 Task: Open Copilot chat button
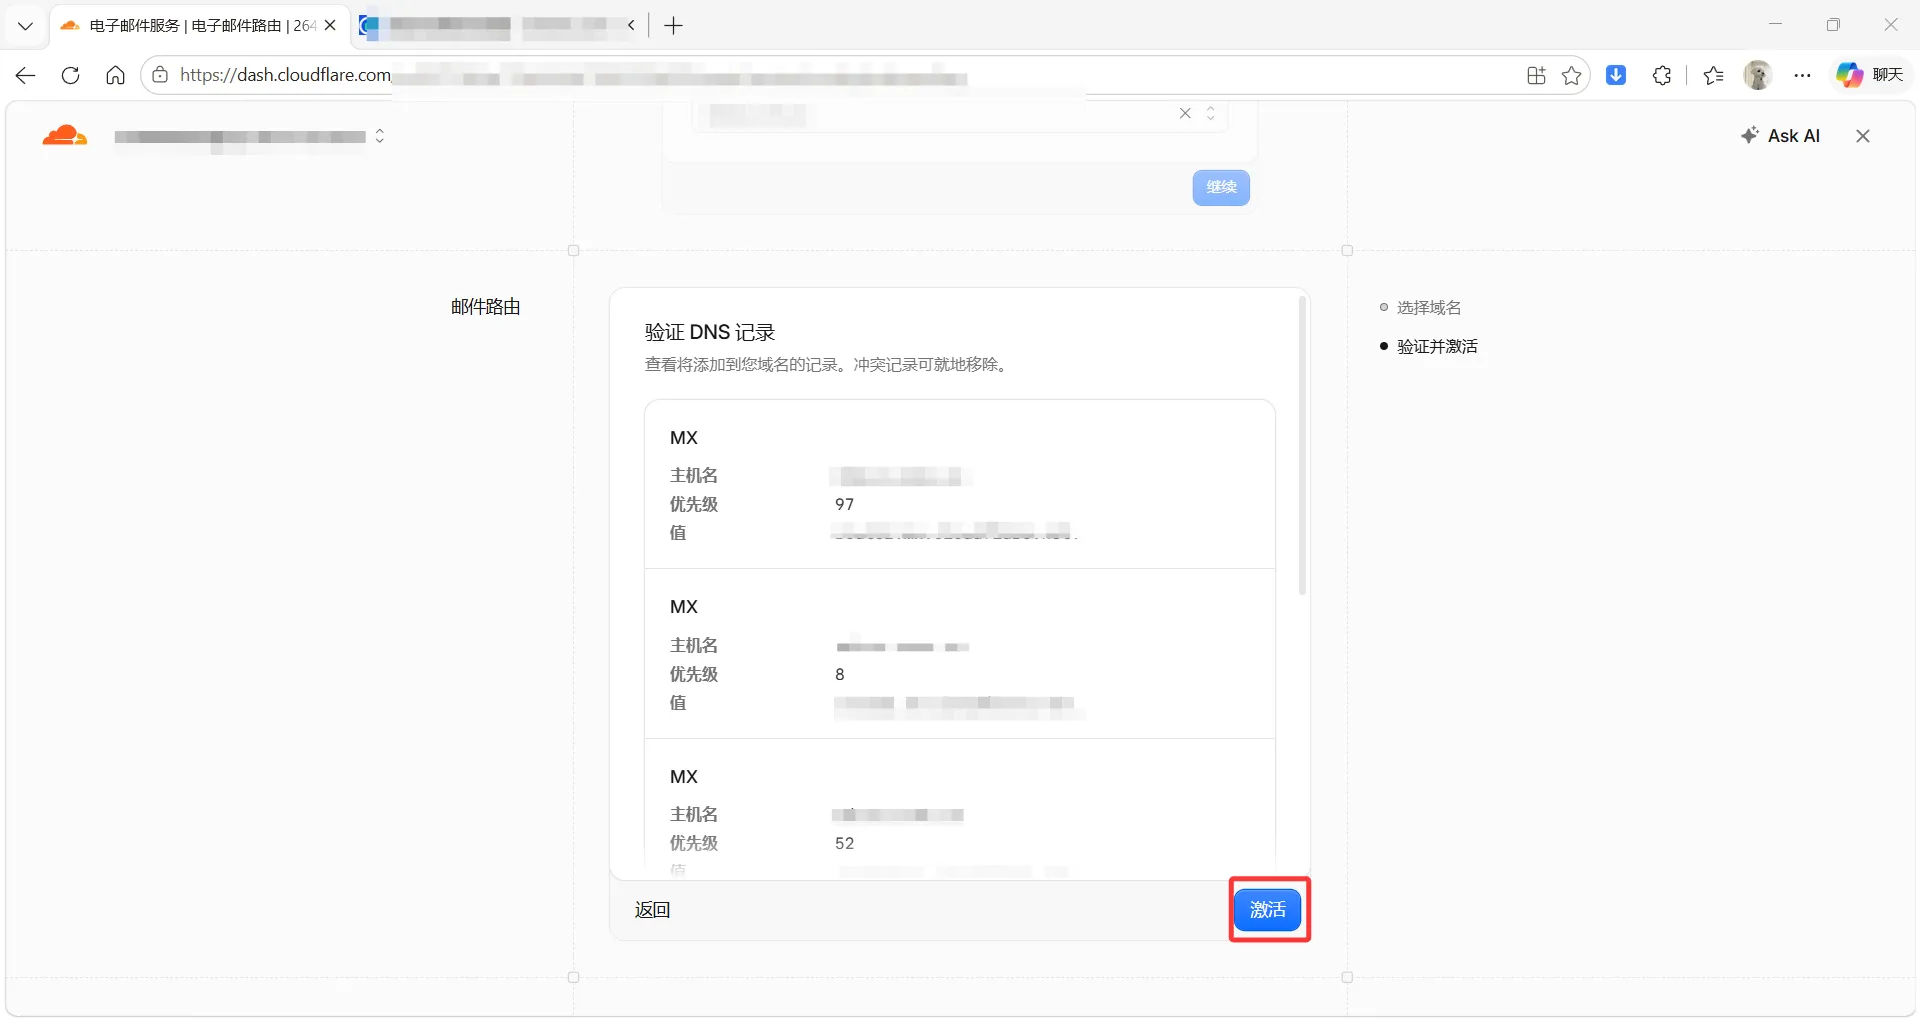1870,75
